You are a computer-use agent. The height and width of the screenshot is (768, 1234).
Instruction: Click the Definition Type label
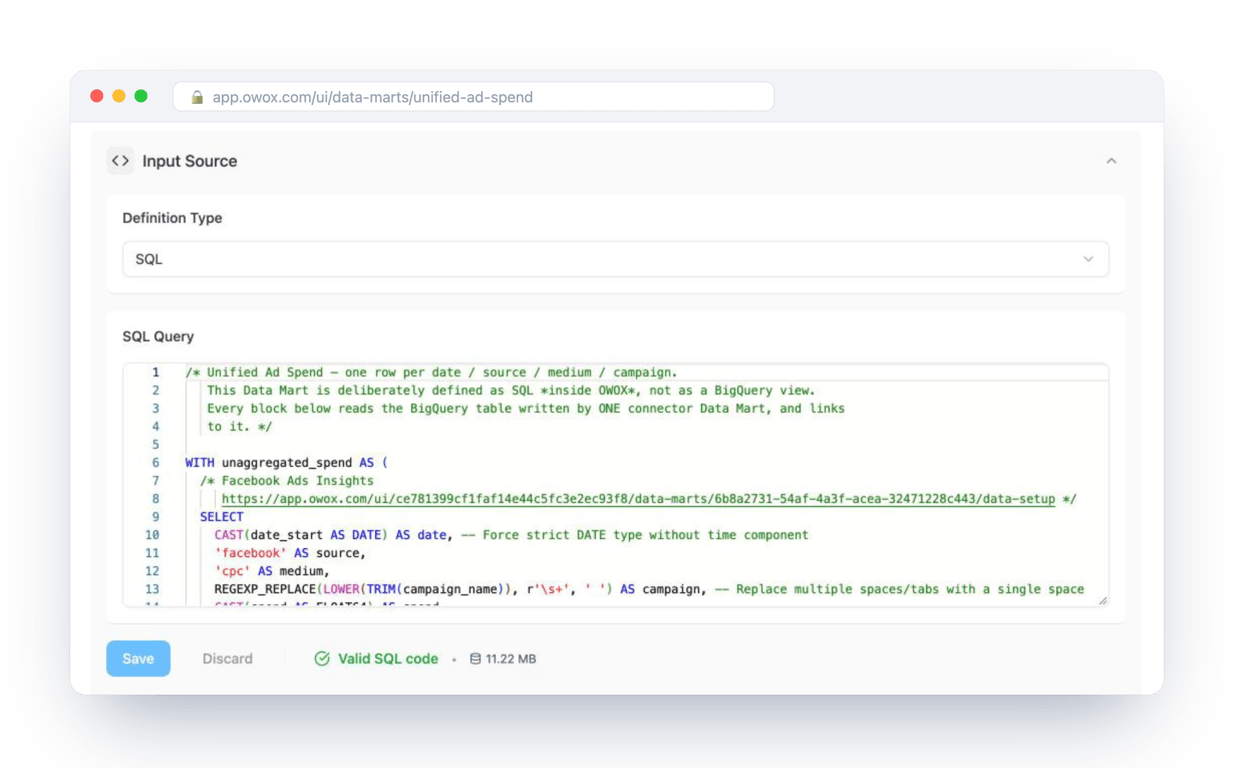pos(172,217)
